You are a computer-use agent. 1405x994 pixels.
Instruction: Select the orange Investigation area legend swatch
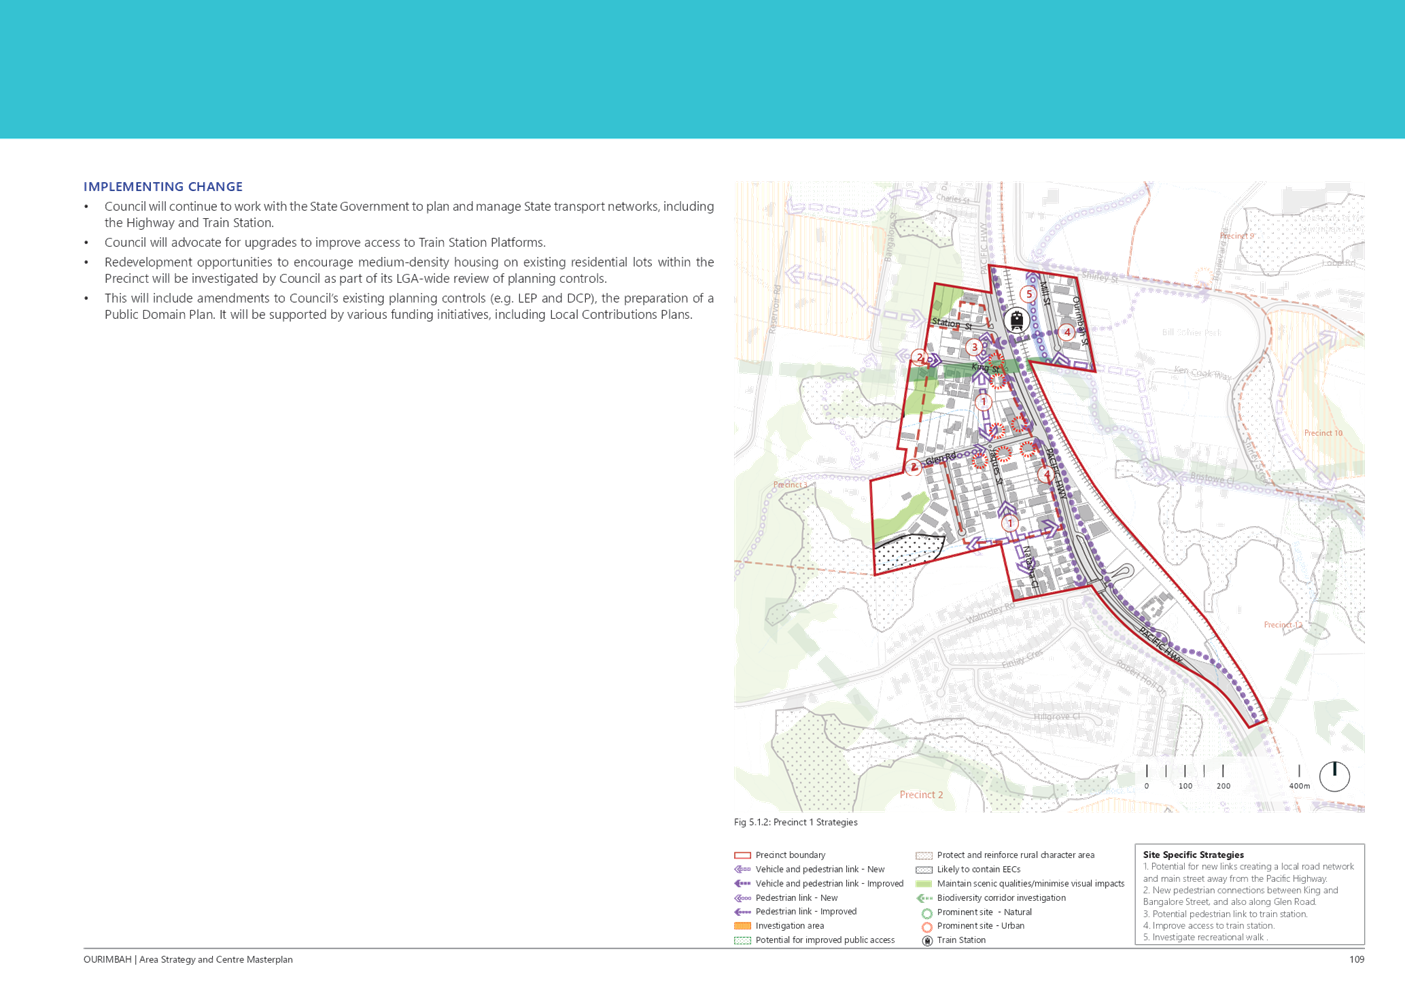[741, 926]
